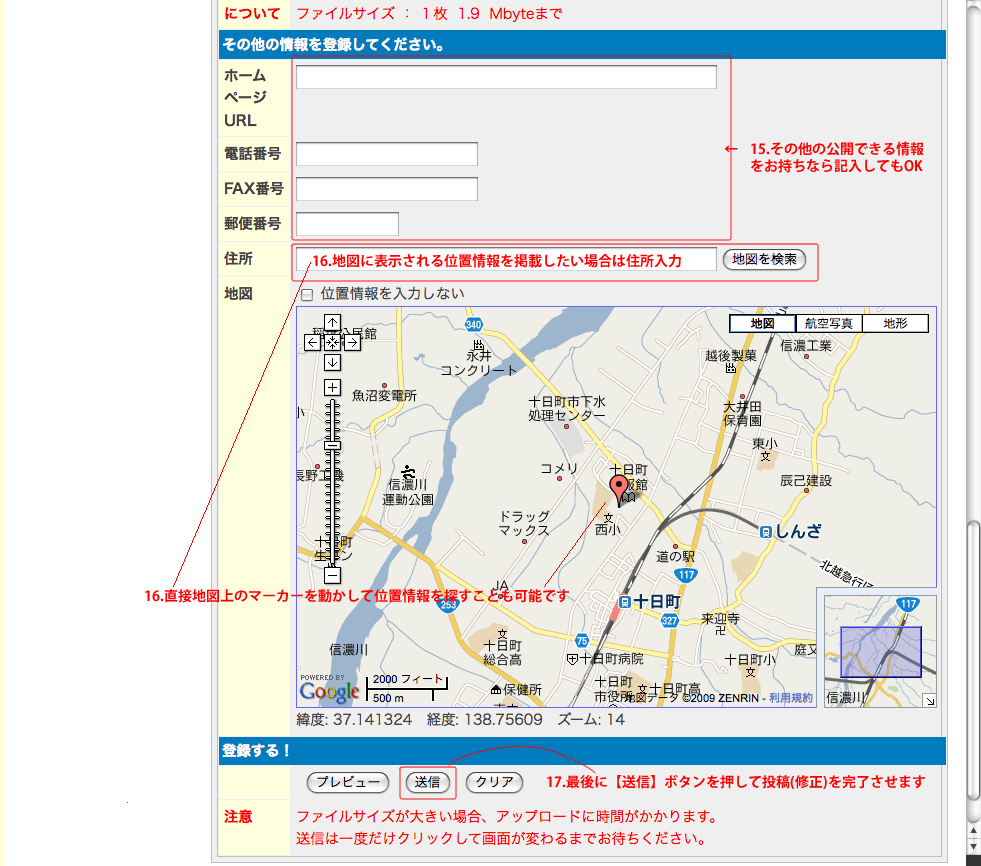Click the route 340 shield on map
The height and width of the screenshot is (866, 981).
[474, 324]
